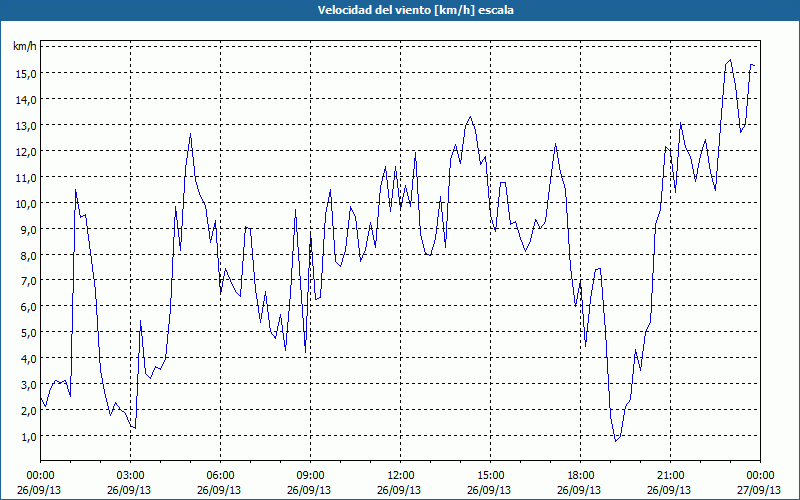Click the 27/09/13 date label
The height and width of the screenshot is (500, 800).
click(x=759, y=490)
